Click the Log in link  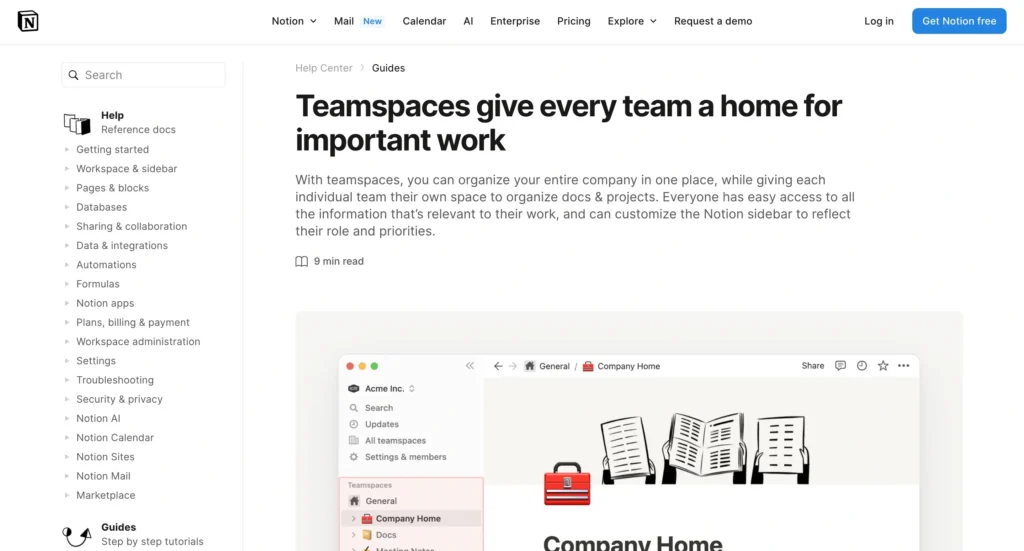click(x=878, y=21)
